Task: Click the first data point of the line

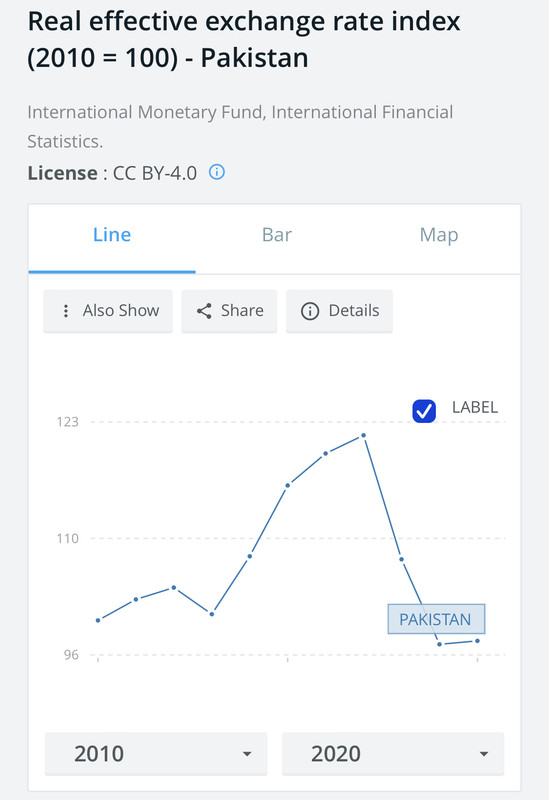Action: pos(98,620)
